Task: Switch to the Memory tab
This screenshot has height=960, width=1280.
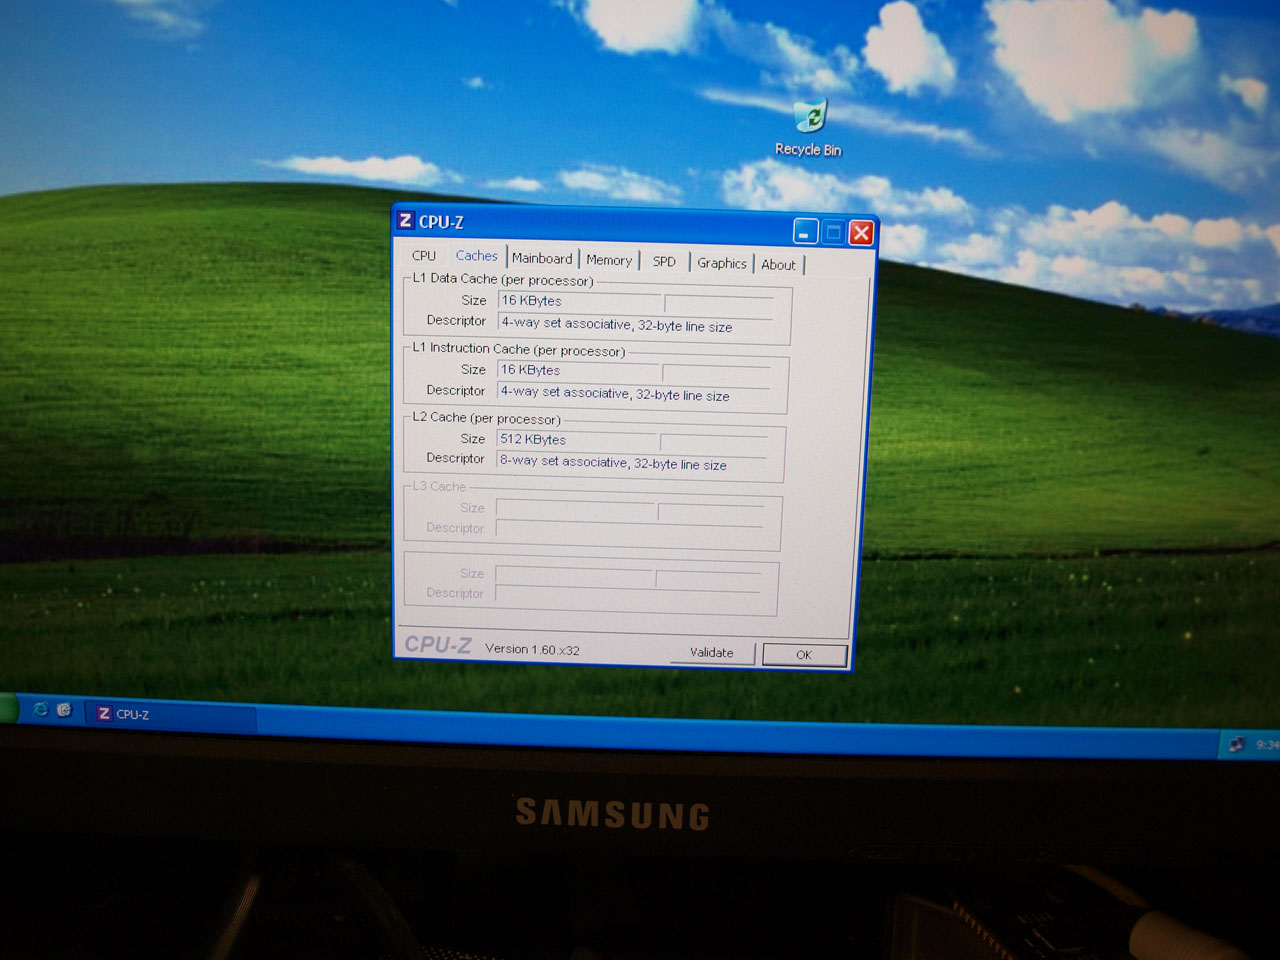Action: coord(609,260)
